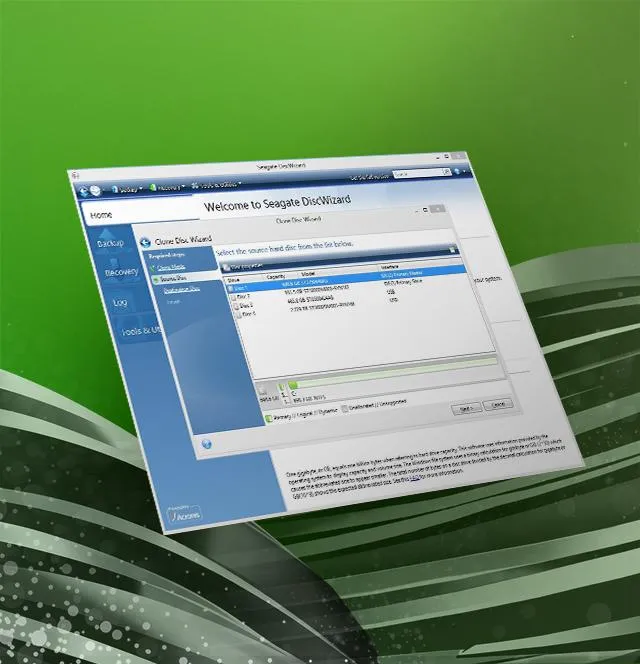Click the Drive column header
This screenshot has height=664, width=640.
[x=233, y=280]
